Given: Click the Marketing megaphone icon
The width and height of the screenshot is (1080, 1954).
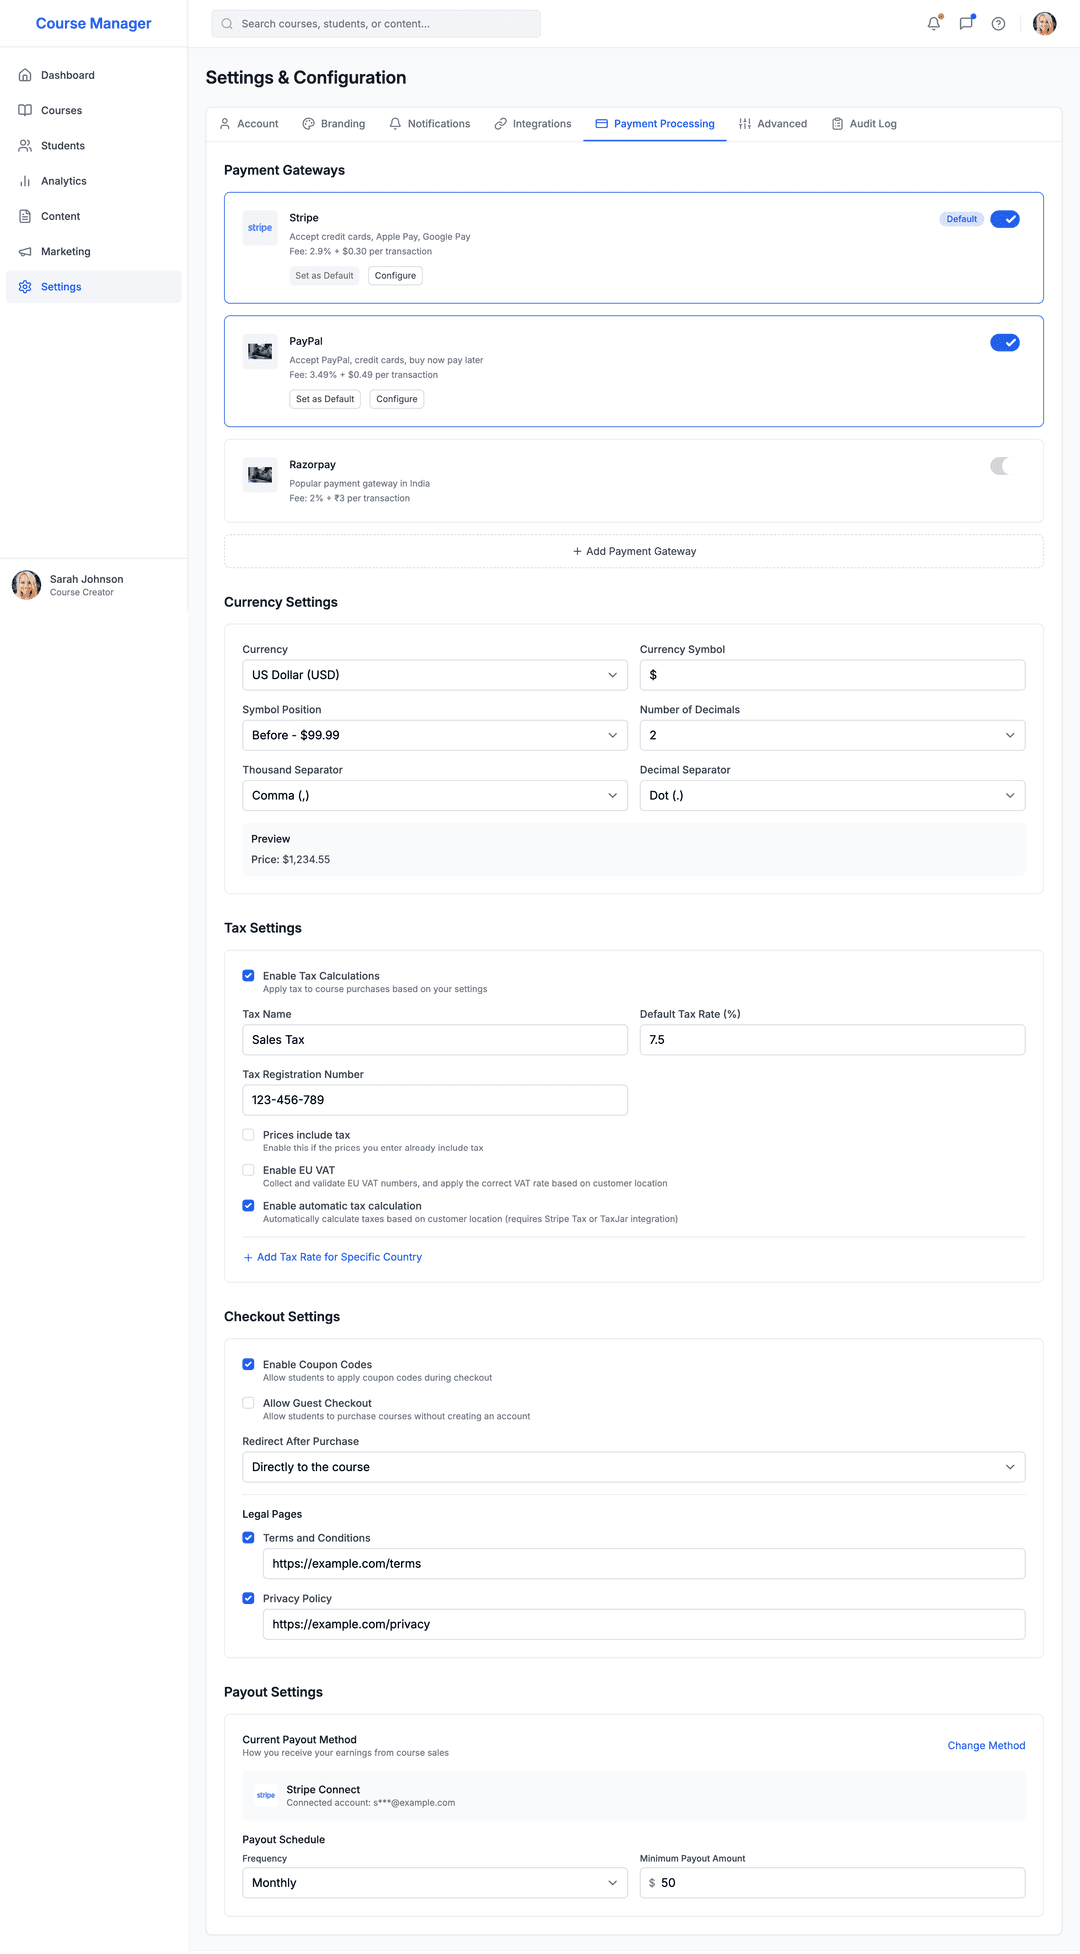Looking at the screenshot, I should (x=25, y=252).
